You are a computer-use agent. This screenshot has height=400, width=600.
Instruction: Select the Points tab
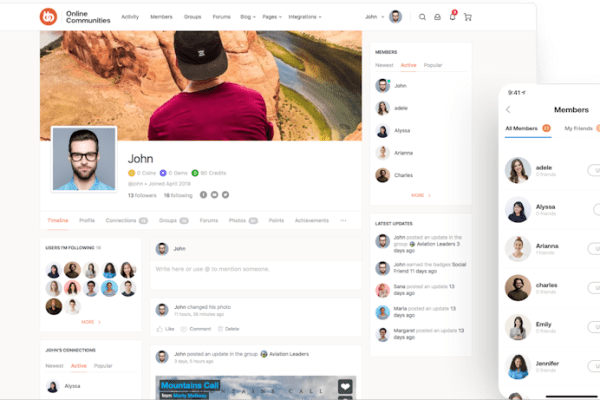coord(276,220)
